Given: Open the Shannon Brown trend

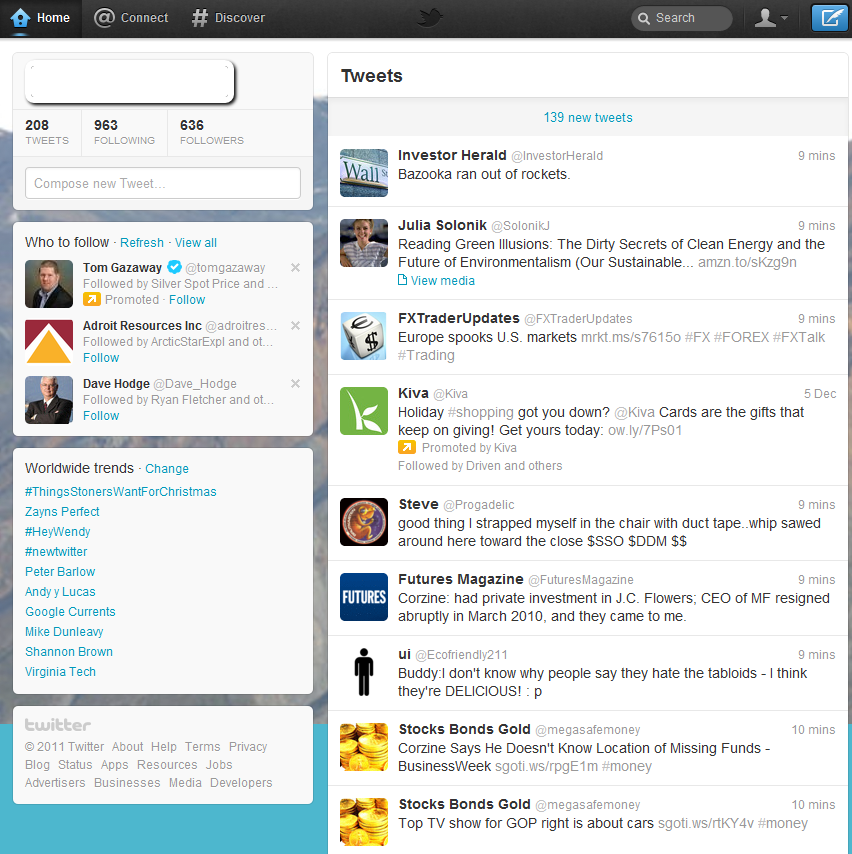Looking at the screenshot, I should [x=69, y=651].
